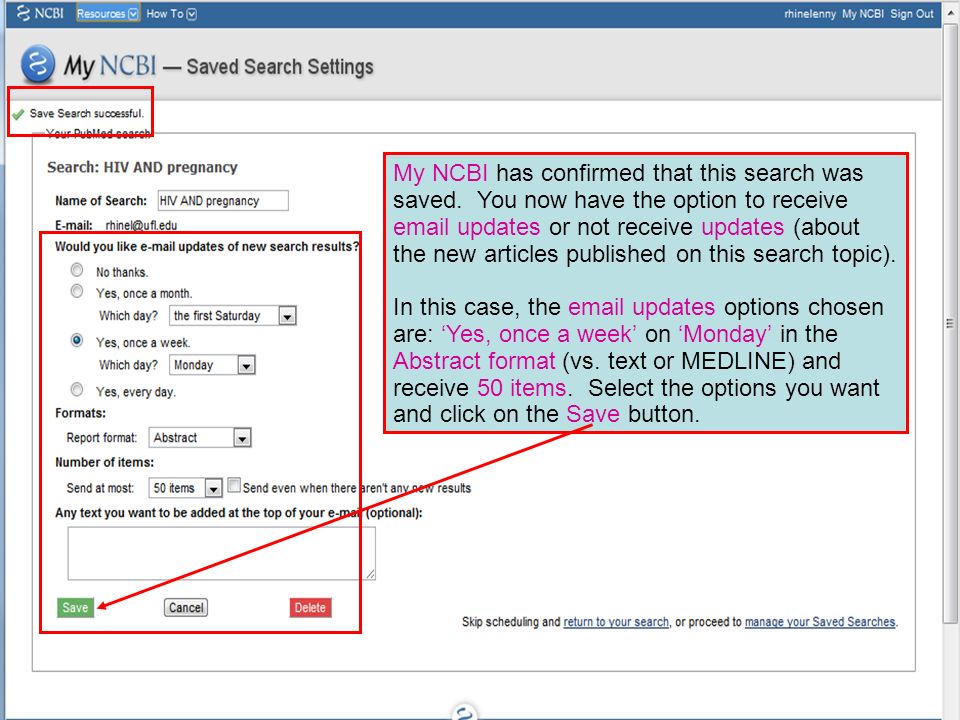
Task: Open manage your Saved Searches link
Action: point(820,622)
